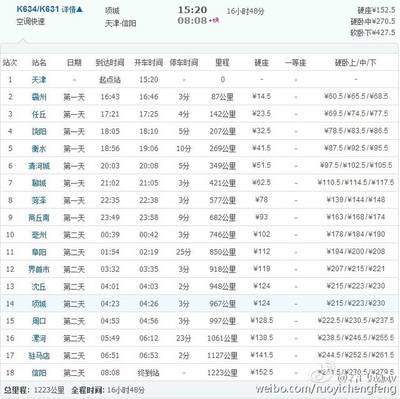Click the 硬座¥152.5 price in the header
Viewport: 400px width, 399px height.
(376, 11)
